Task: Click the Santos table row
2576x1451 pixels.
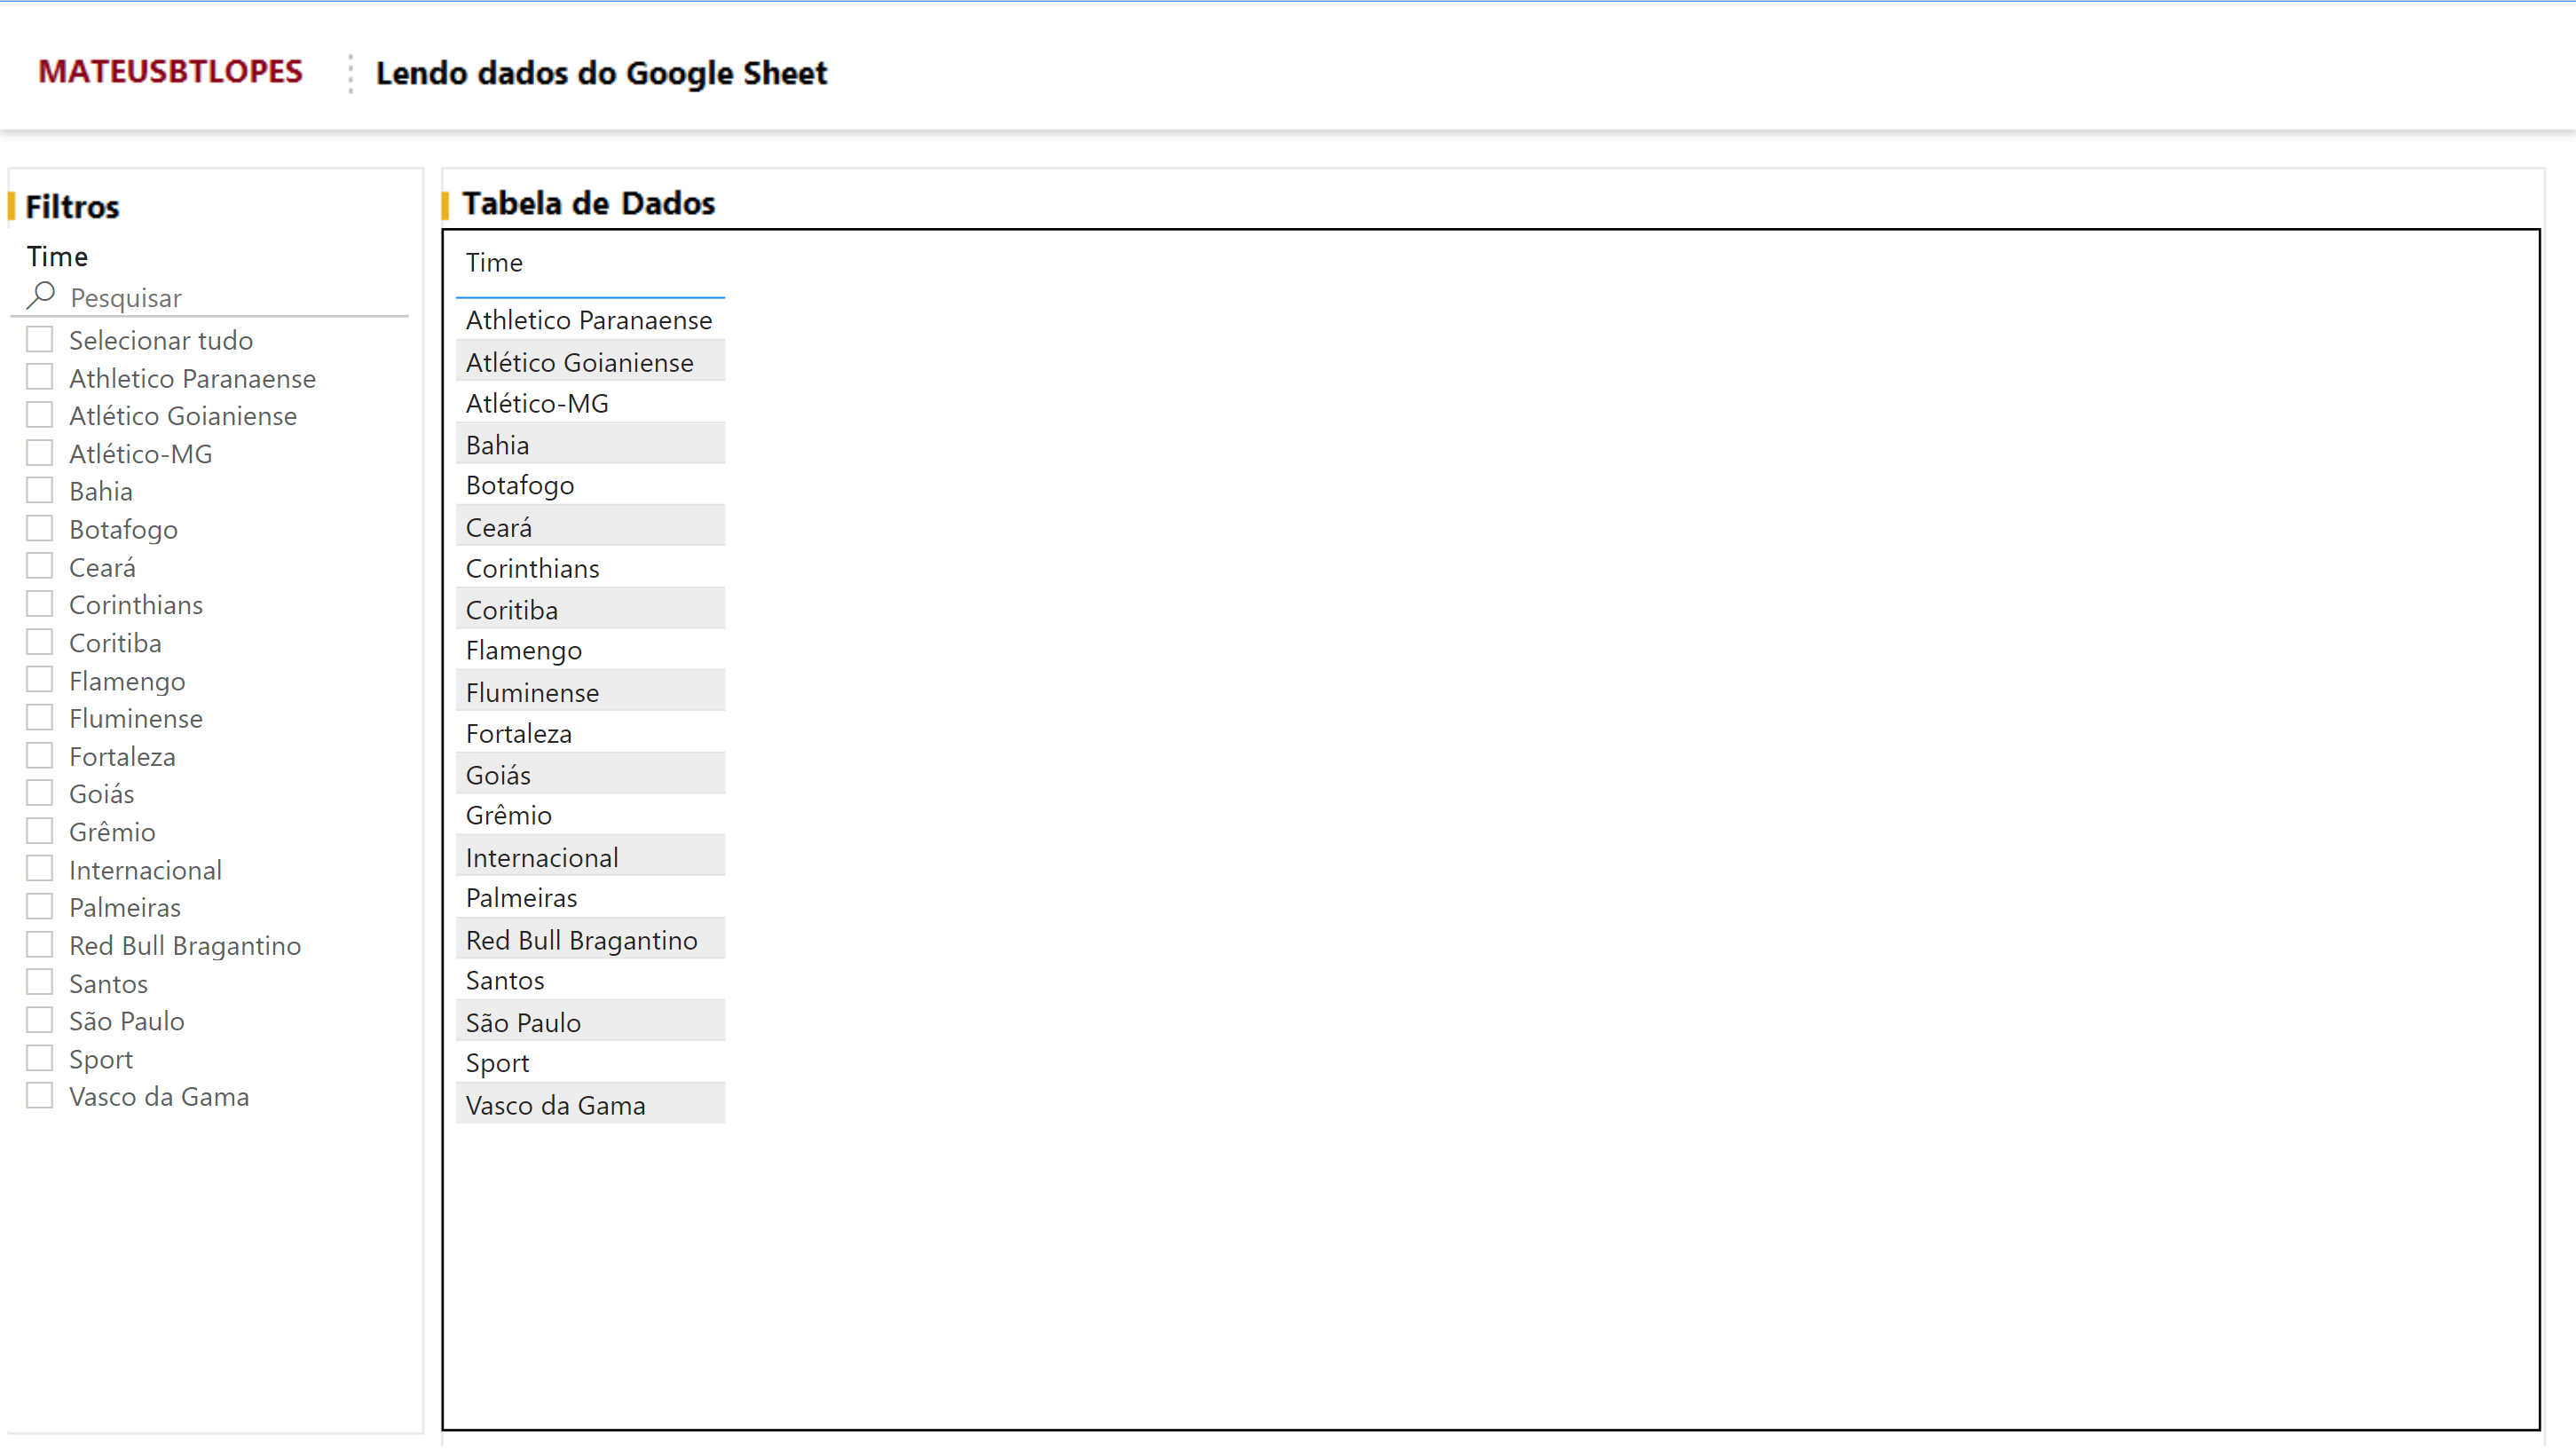Action: coord(505,981)
